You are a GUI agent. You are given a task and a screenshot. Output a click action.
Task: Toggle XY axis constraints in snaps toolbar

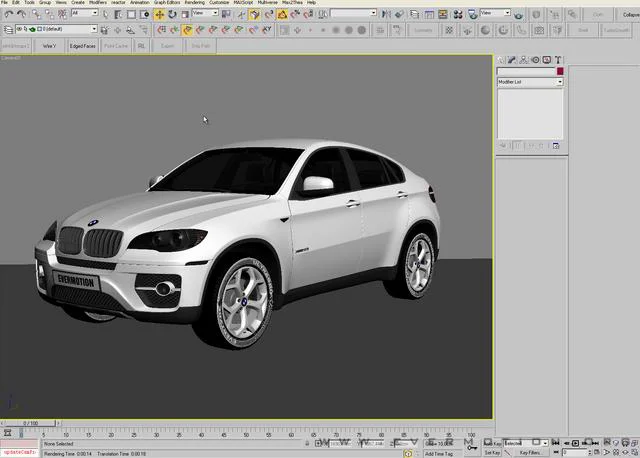pyautogui.click(x=267, y=30)
